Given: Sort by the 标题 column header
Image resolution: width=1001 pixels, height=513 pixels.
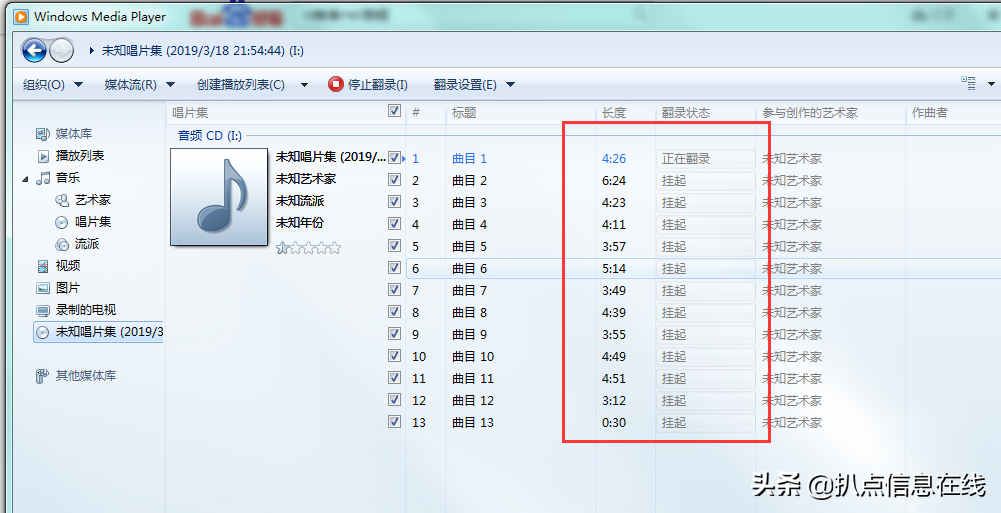Looking at the screenshot, I should tap(464, 113).
